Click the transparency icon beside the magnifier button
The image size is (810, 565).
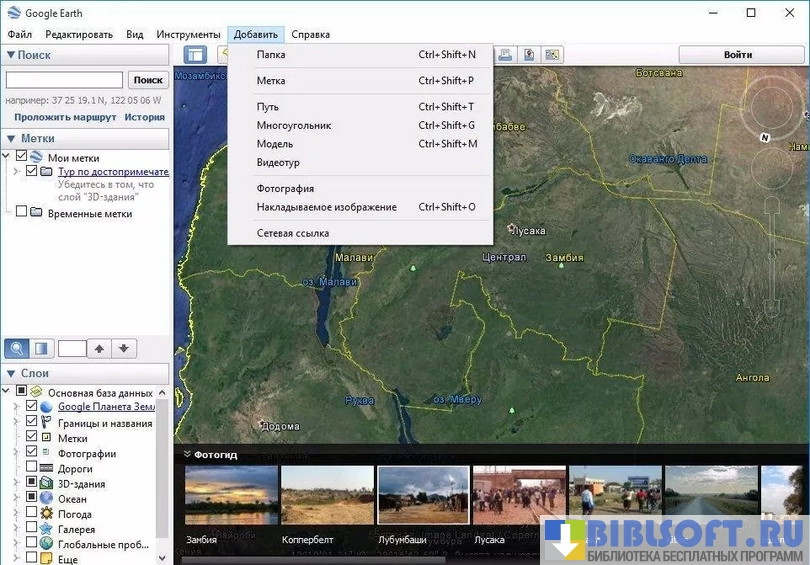tap(41, 349)
